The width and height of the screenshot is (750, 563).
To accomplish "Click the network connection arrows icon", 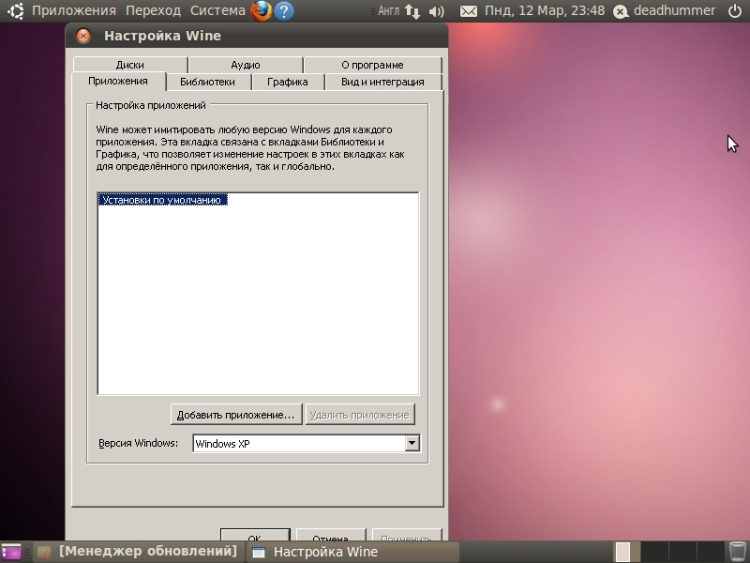I will (x=412, y=11).
